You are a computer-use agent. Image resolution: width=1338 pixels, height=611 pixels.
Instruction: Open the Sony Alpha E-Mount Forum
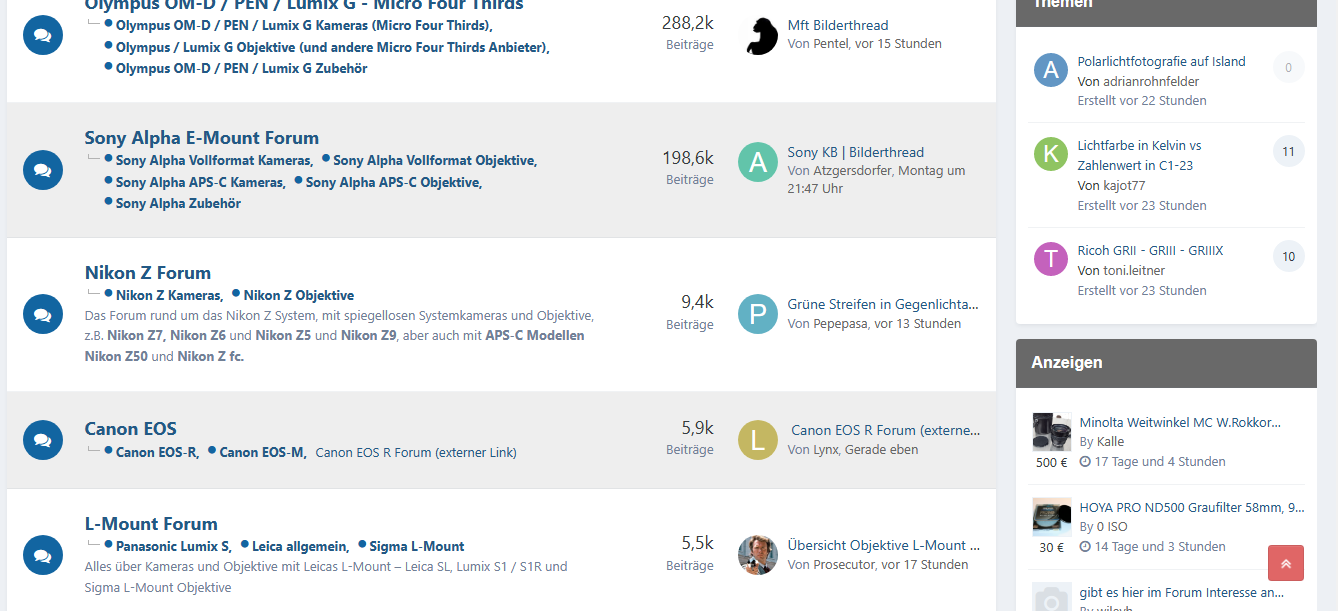[x=201, y=138]
